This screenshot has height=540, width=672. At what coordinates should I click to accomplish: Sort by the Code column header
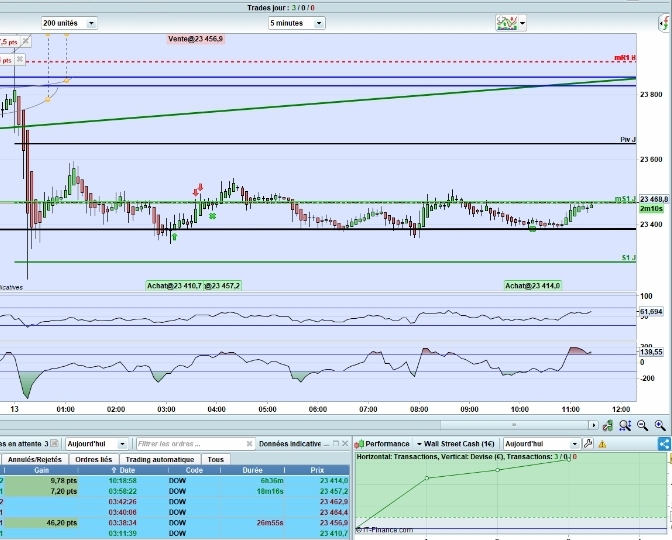pos(194,470)
